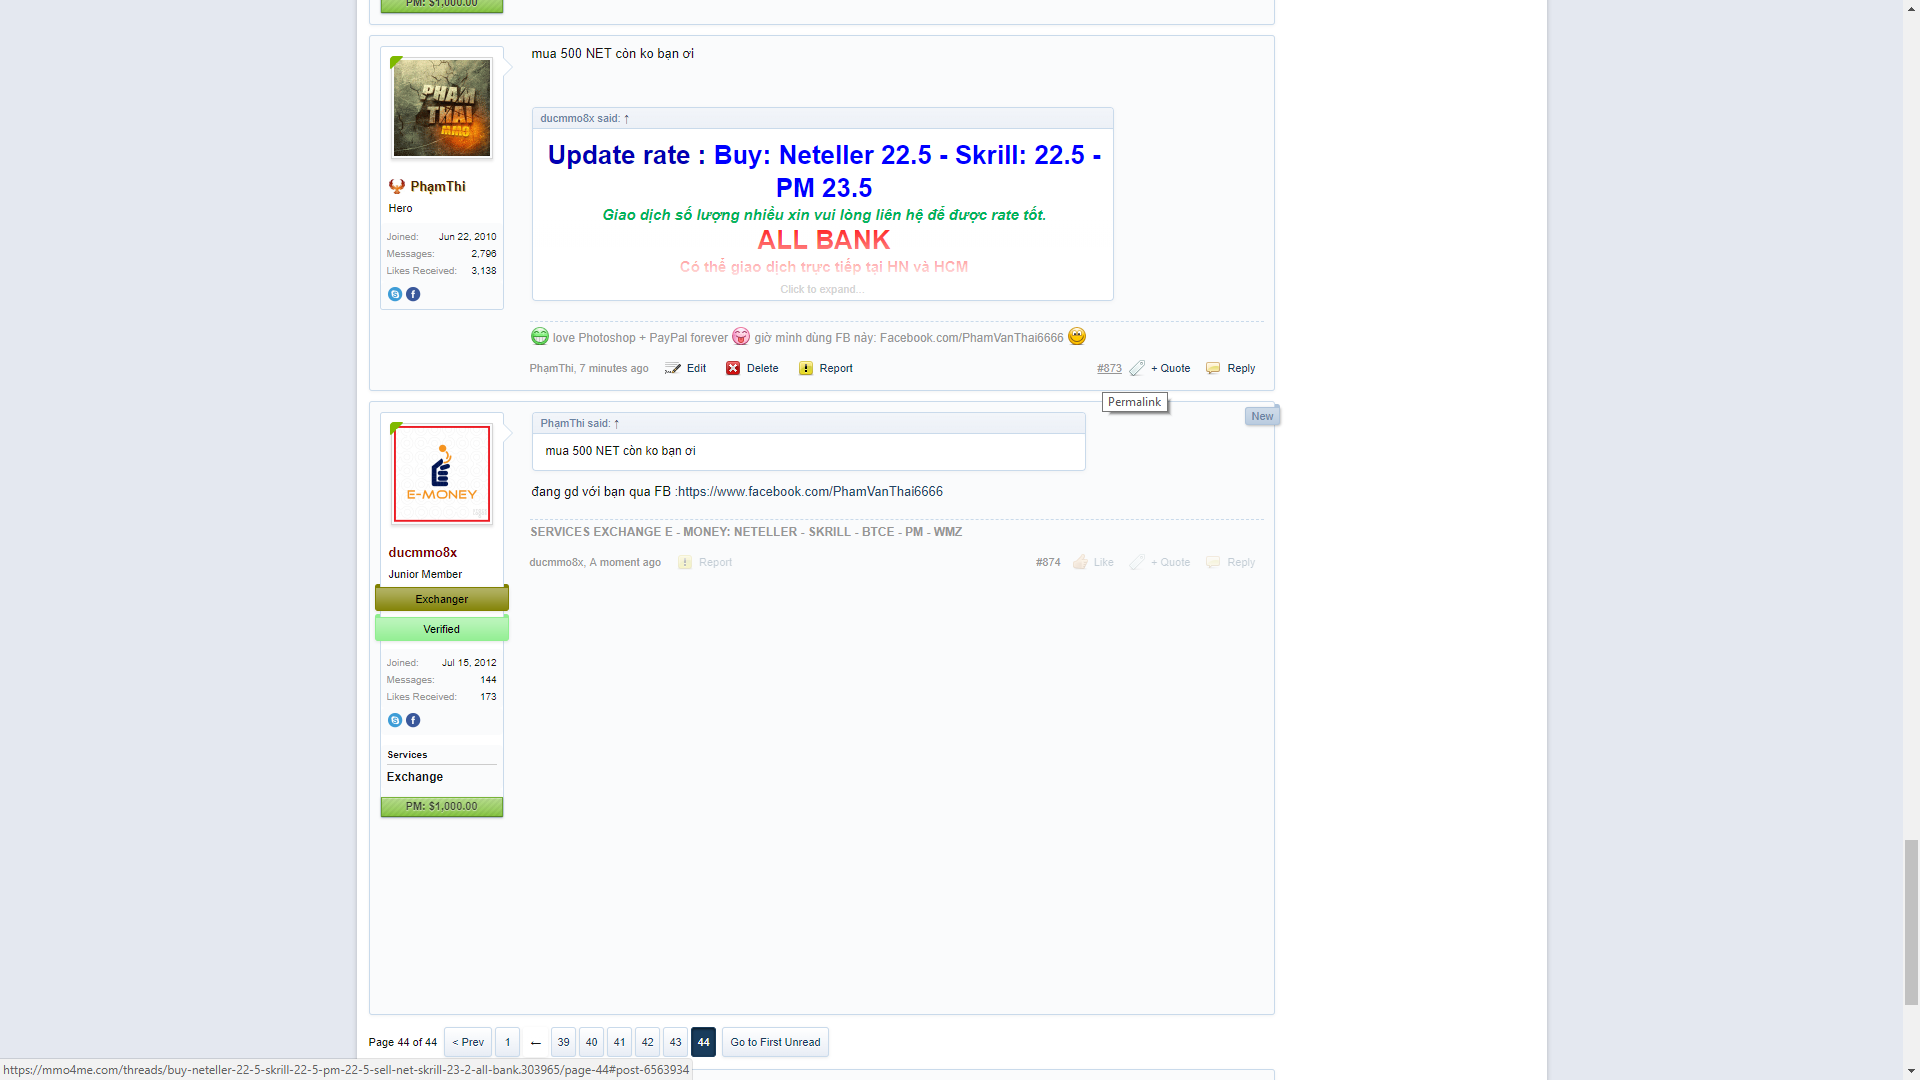Image resolution: width=1920 pixels, height=1080 pixels.
Task: Reply to post #874
Action: coord(1240,562)
